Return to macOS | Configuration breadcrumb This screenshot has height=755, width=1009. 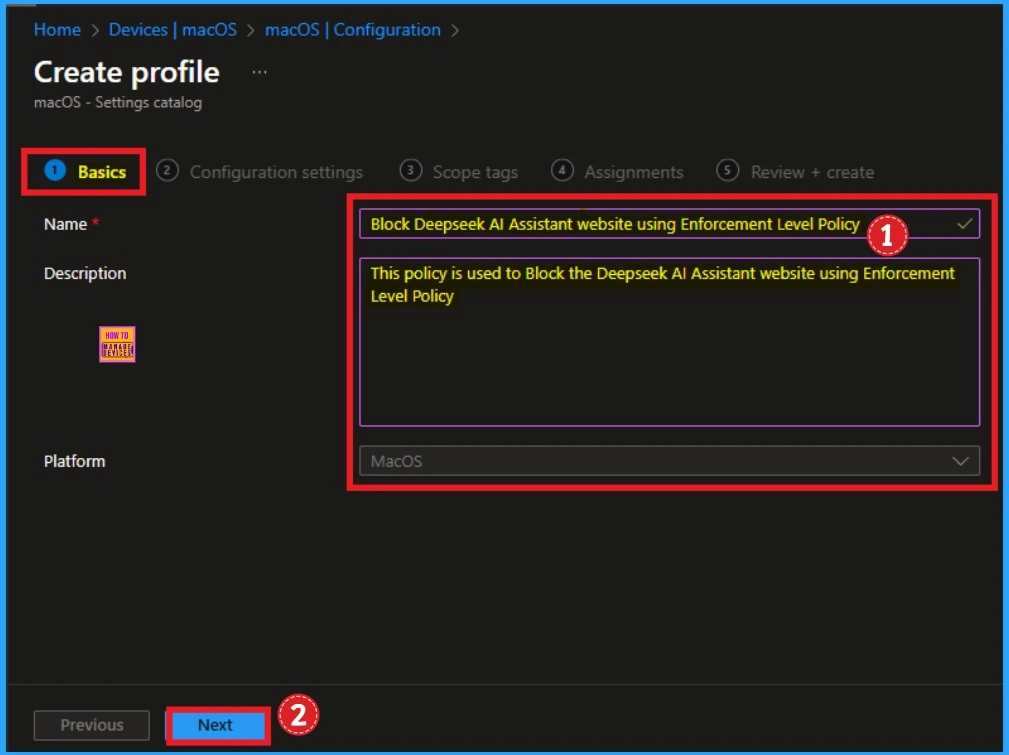click(x=352, y=30)
